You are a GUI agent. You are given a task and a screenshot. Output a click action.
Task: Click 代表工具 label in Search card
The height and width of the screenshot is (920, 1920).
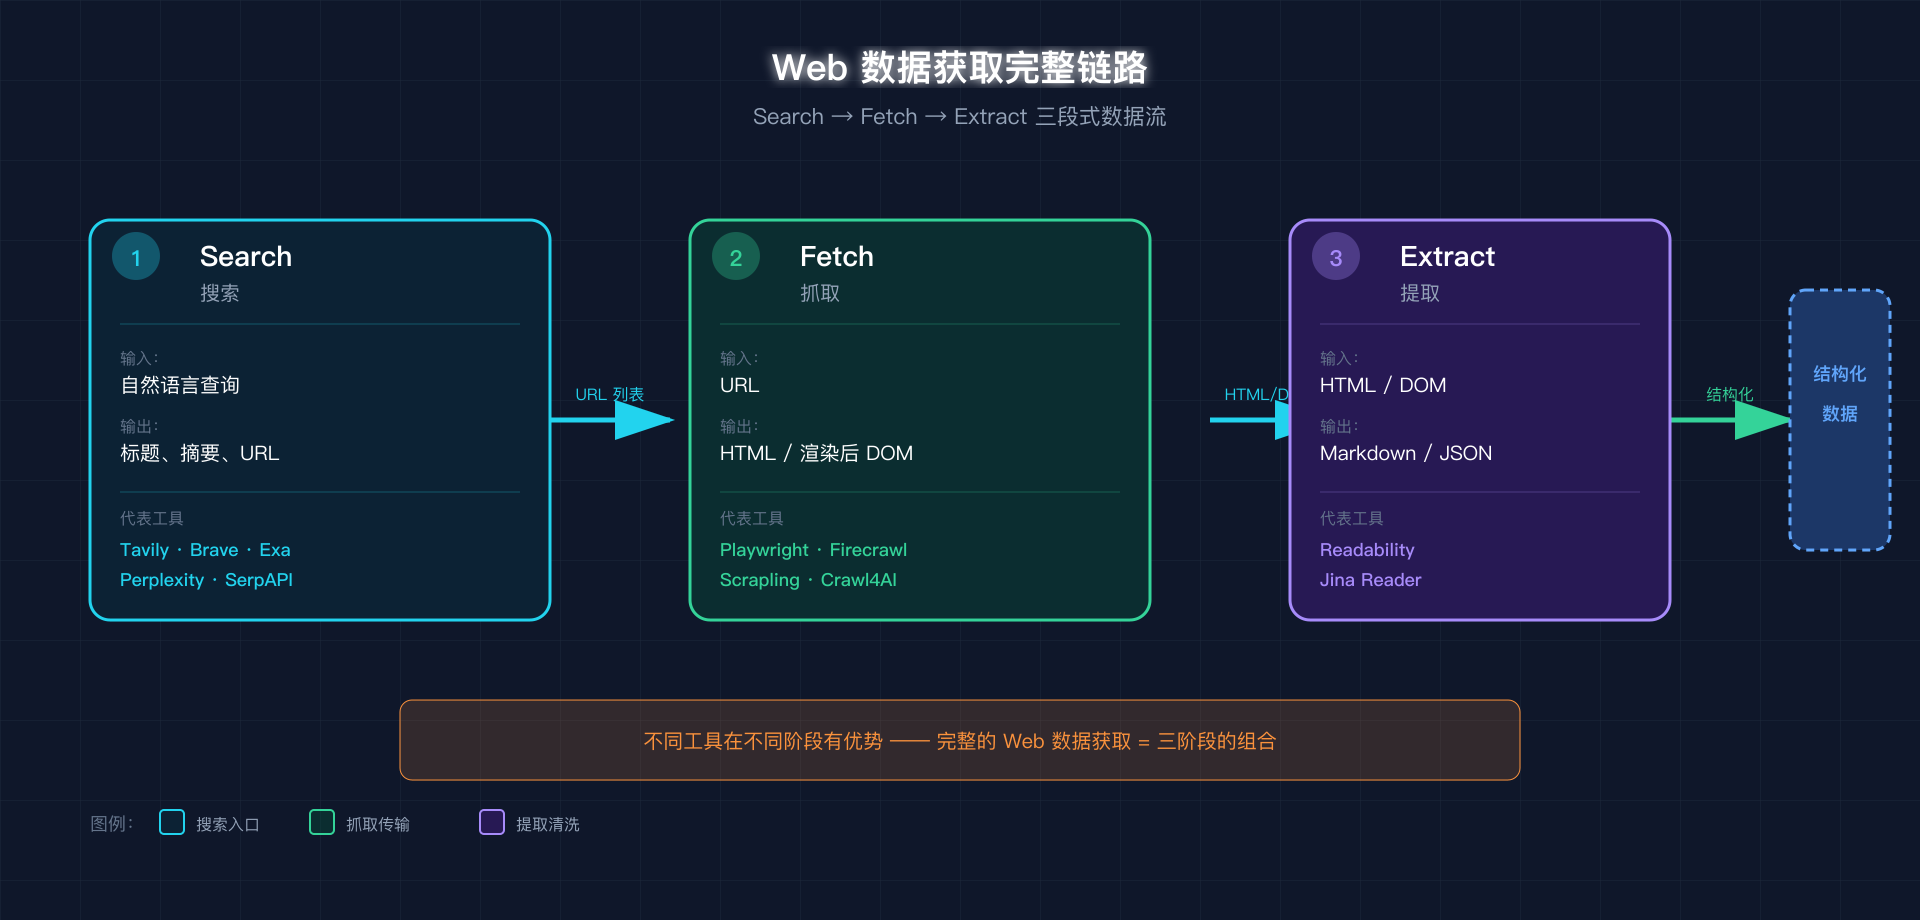tap(152, 518)
